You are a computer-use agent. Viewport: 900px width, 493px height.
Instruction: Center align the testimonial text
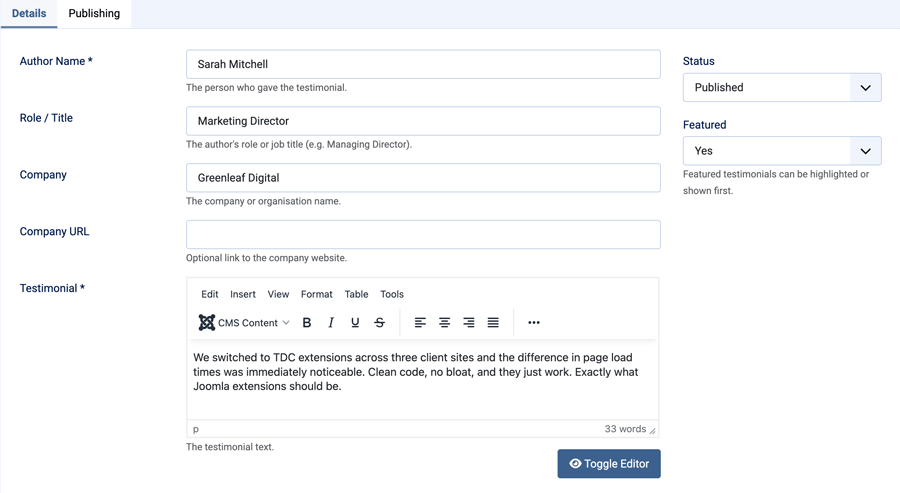click(444, 323)
